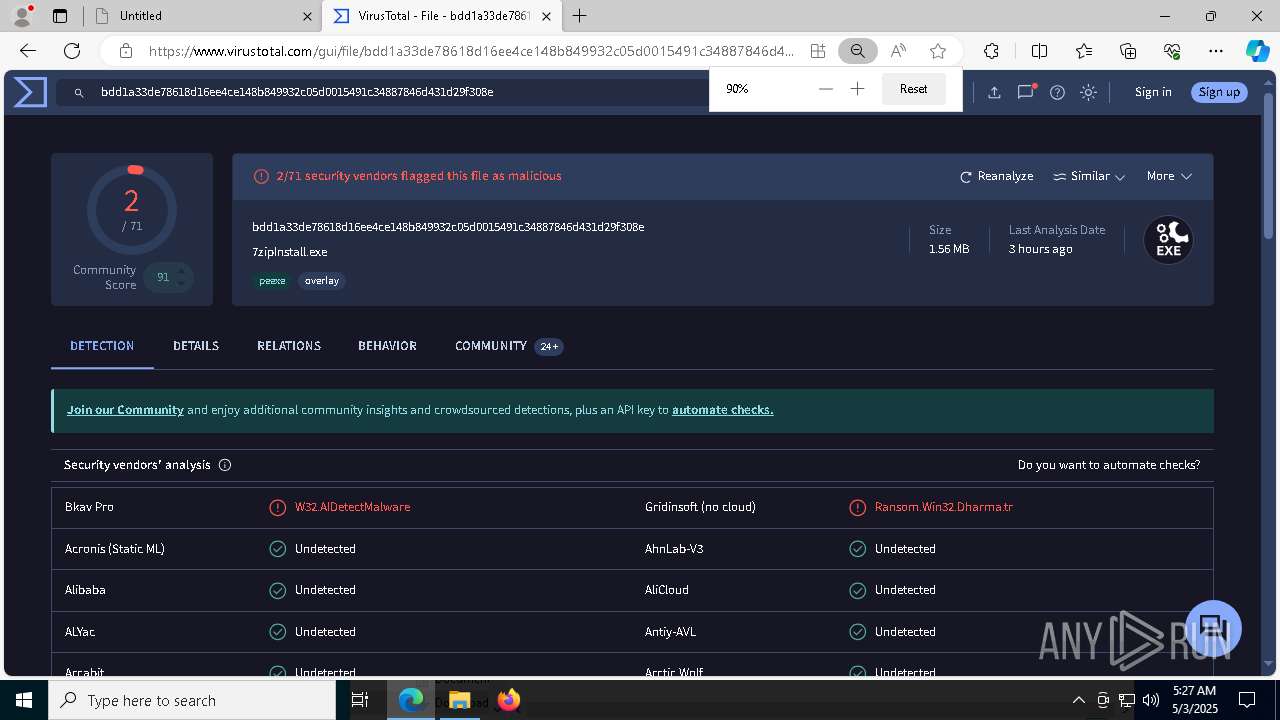Open the help question mark icon

[x=1057, y=92]
